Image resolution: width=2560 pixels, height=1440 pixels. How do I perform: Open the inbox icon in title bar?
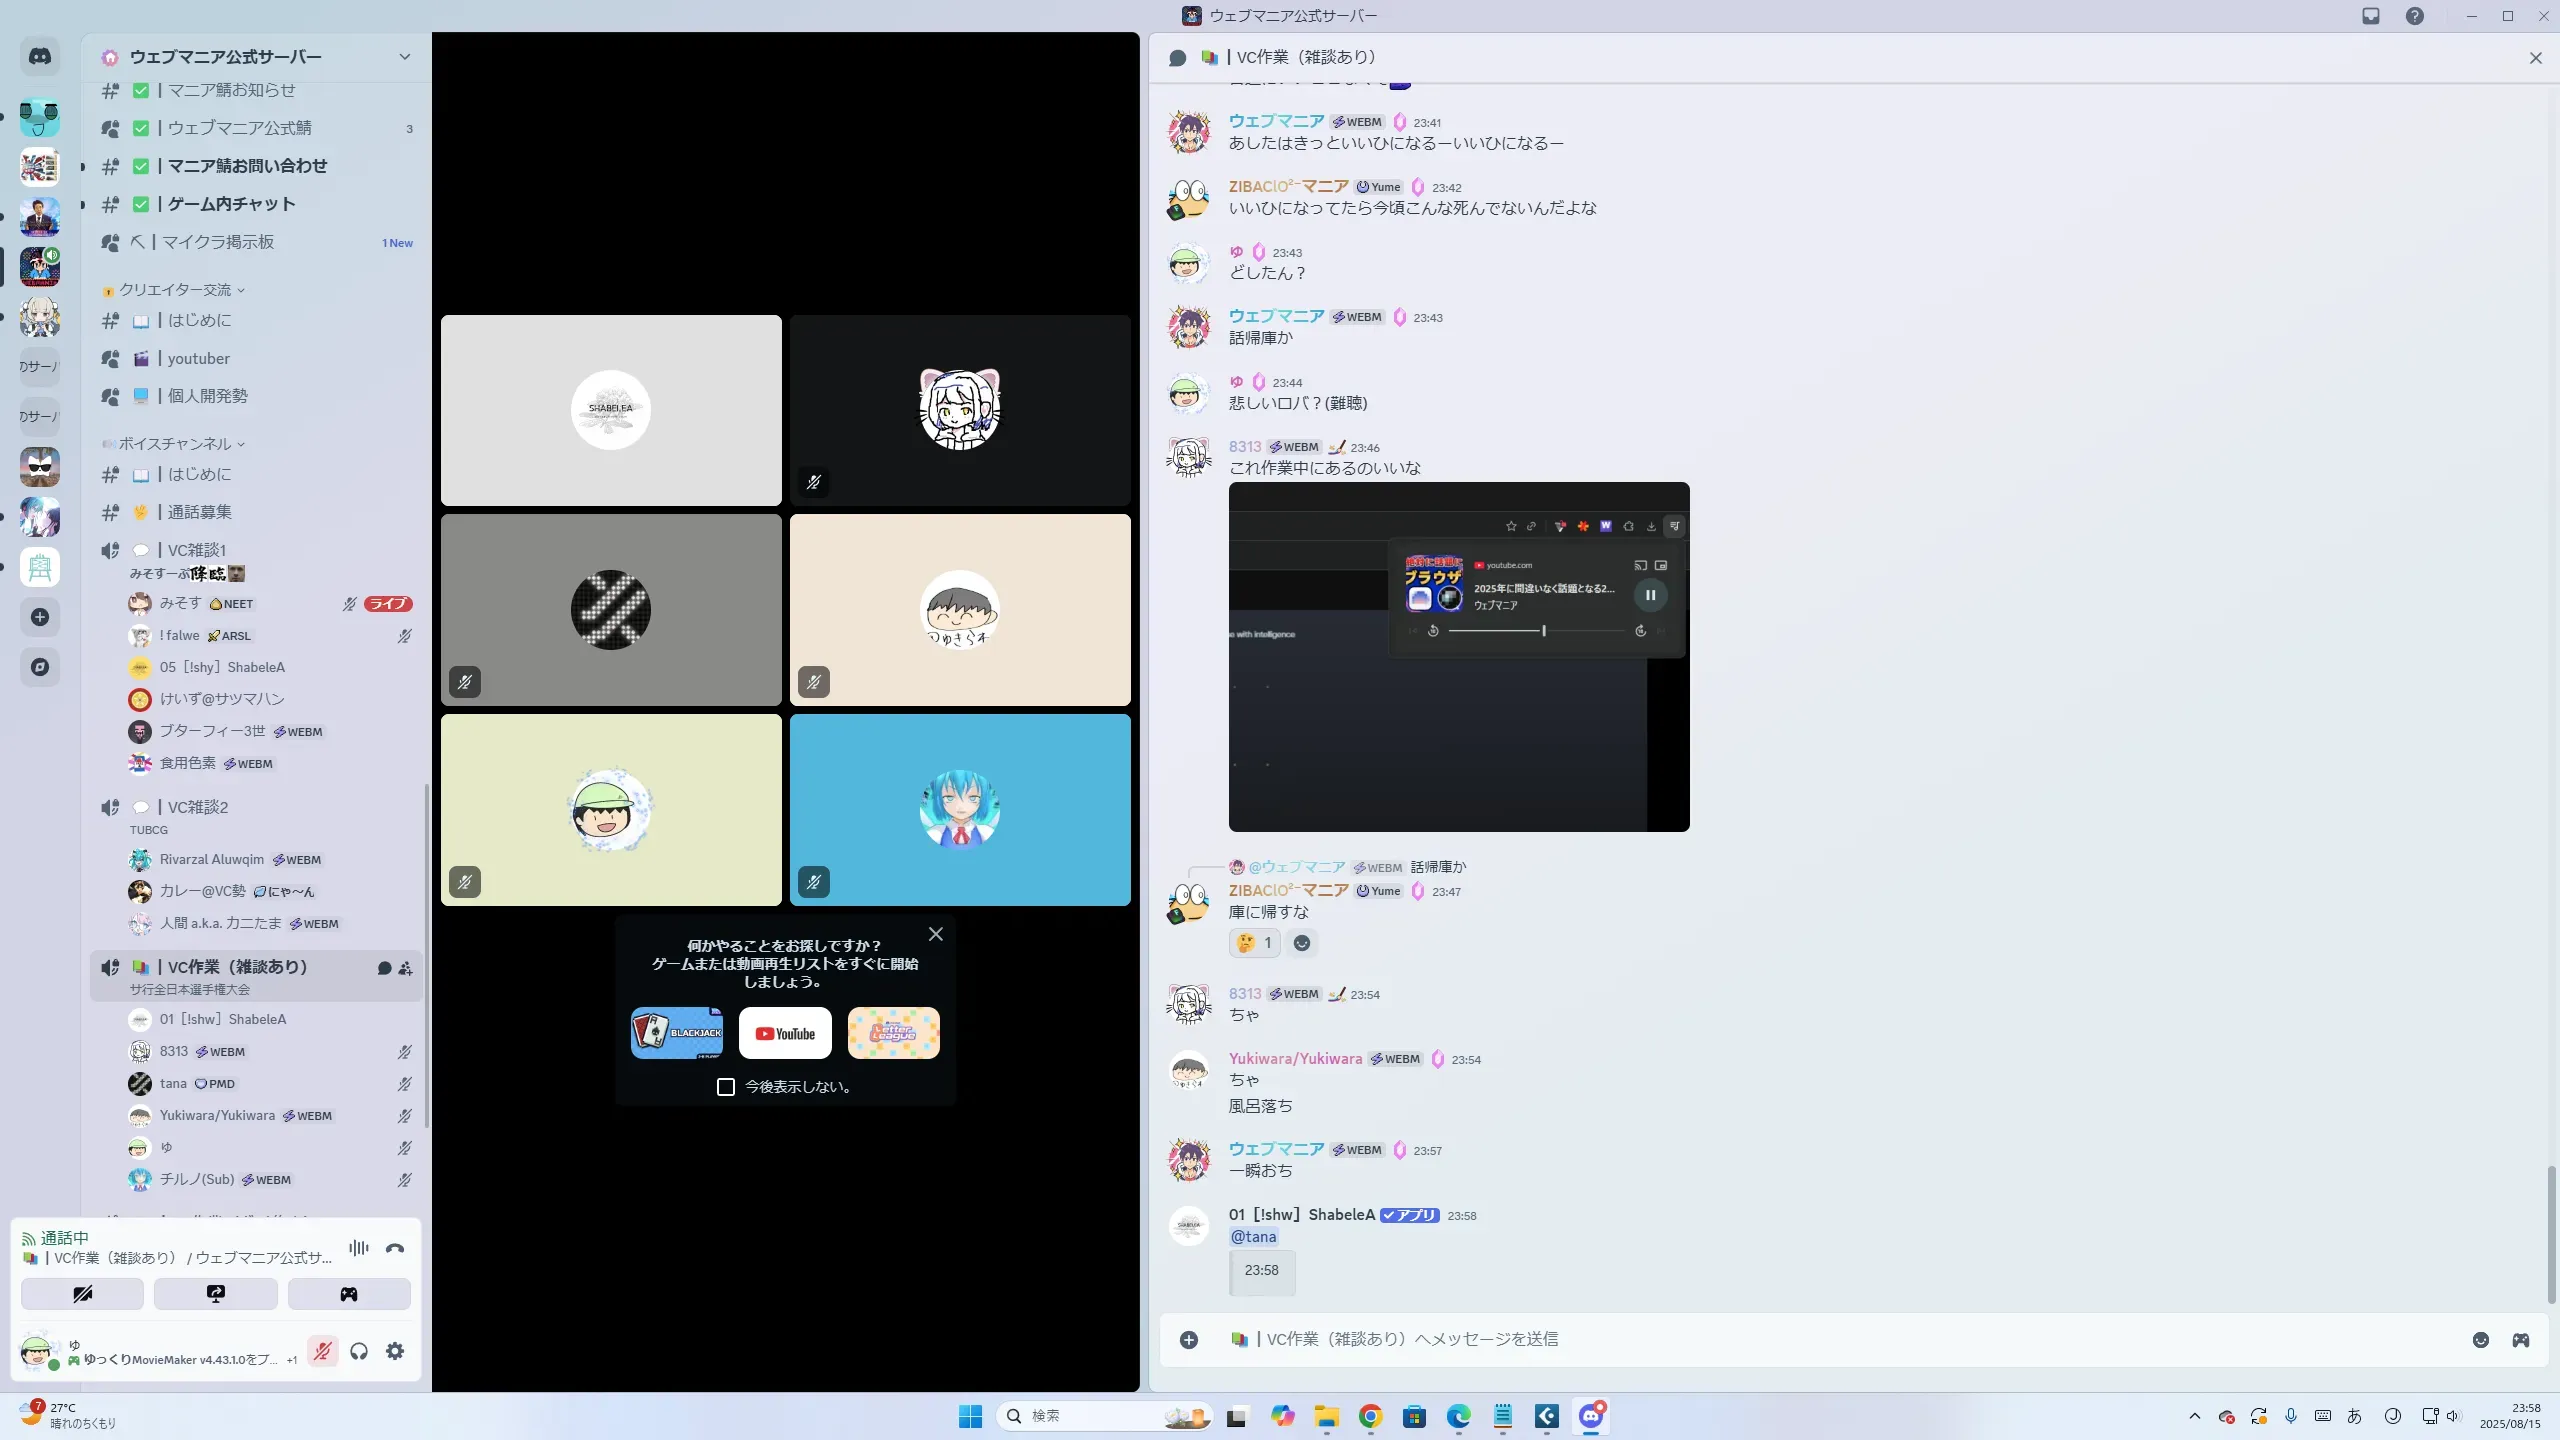(x=2371, y=16)
